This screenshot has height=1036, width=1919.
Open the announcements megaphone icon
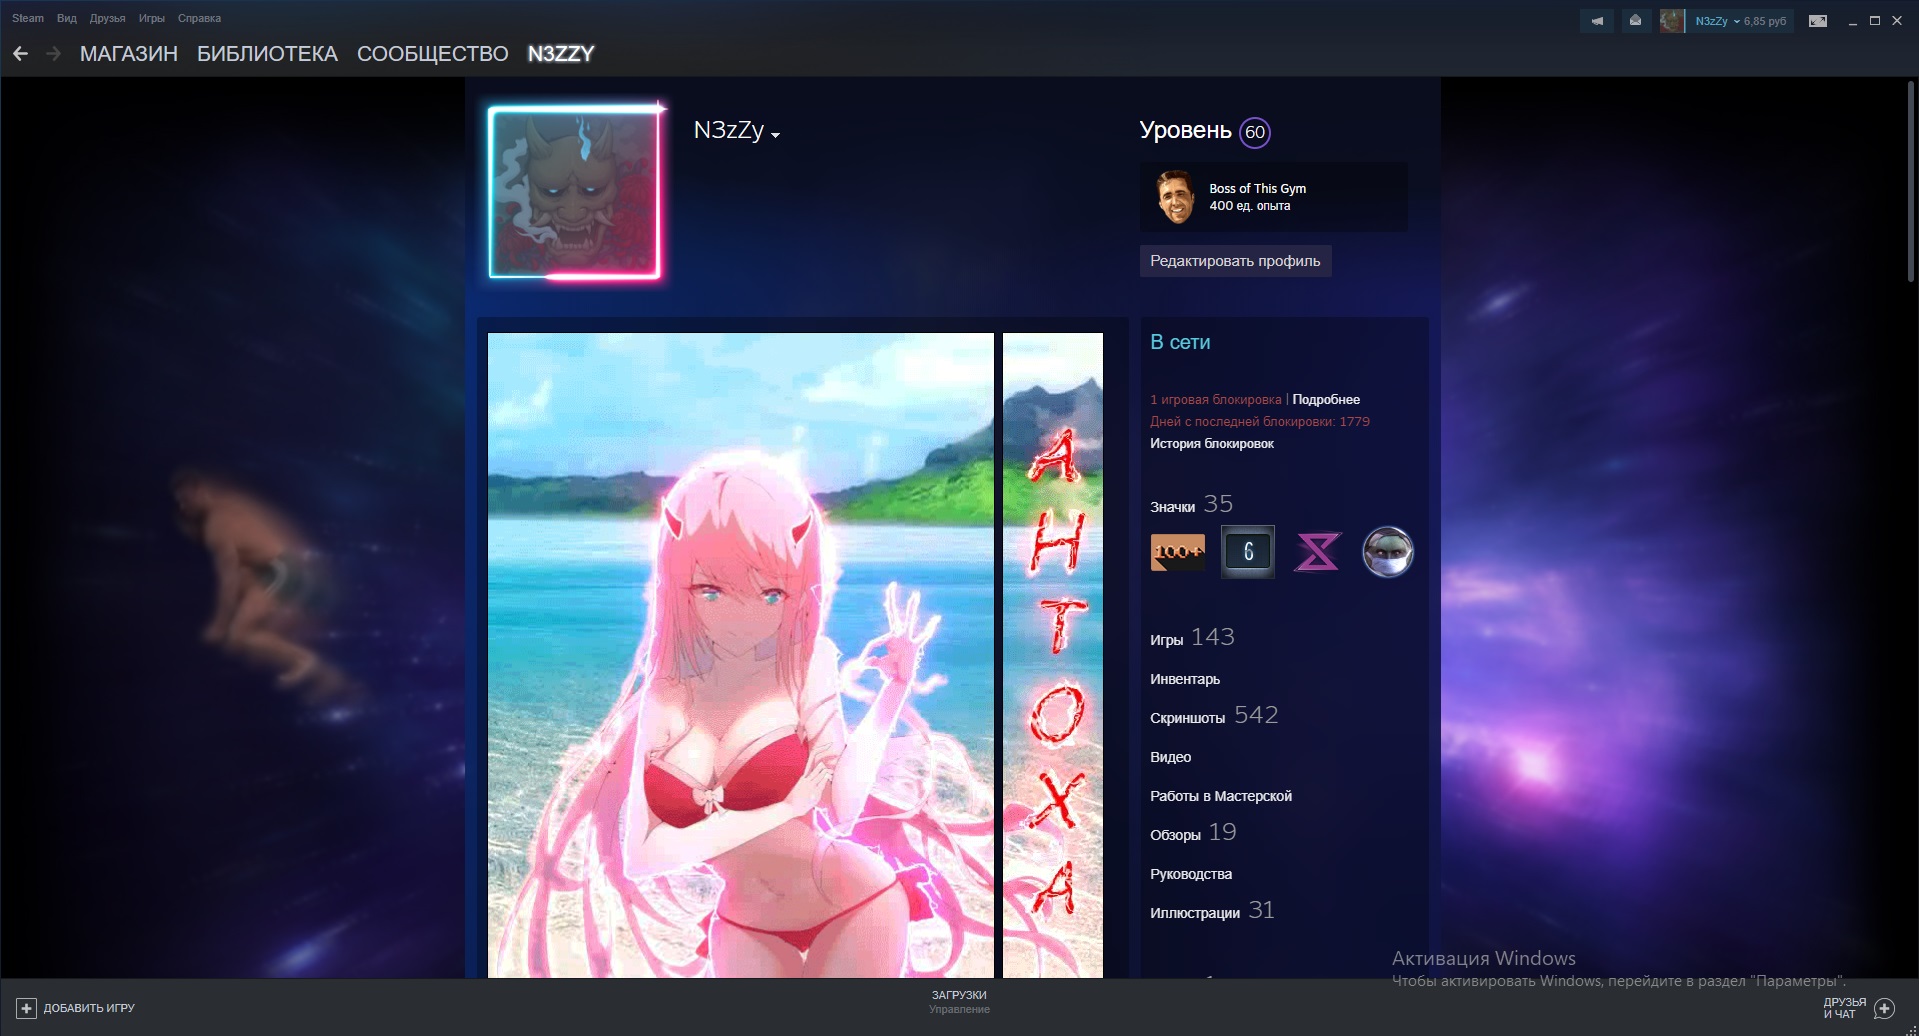coord(1597,20)
